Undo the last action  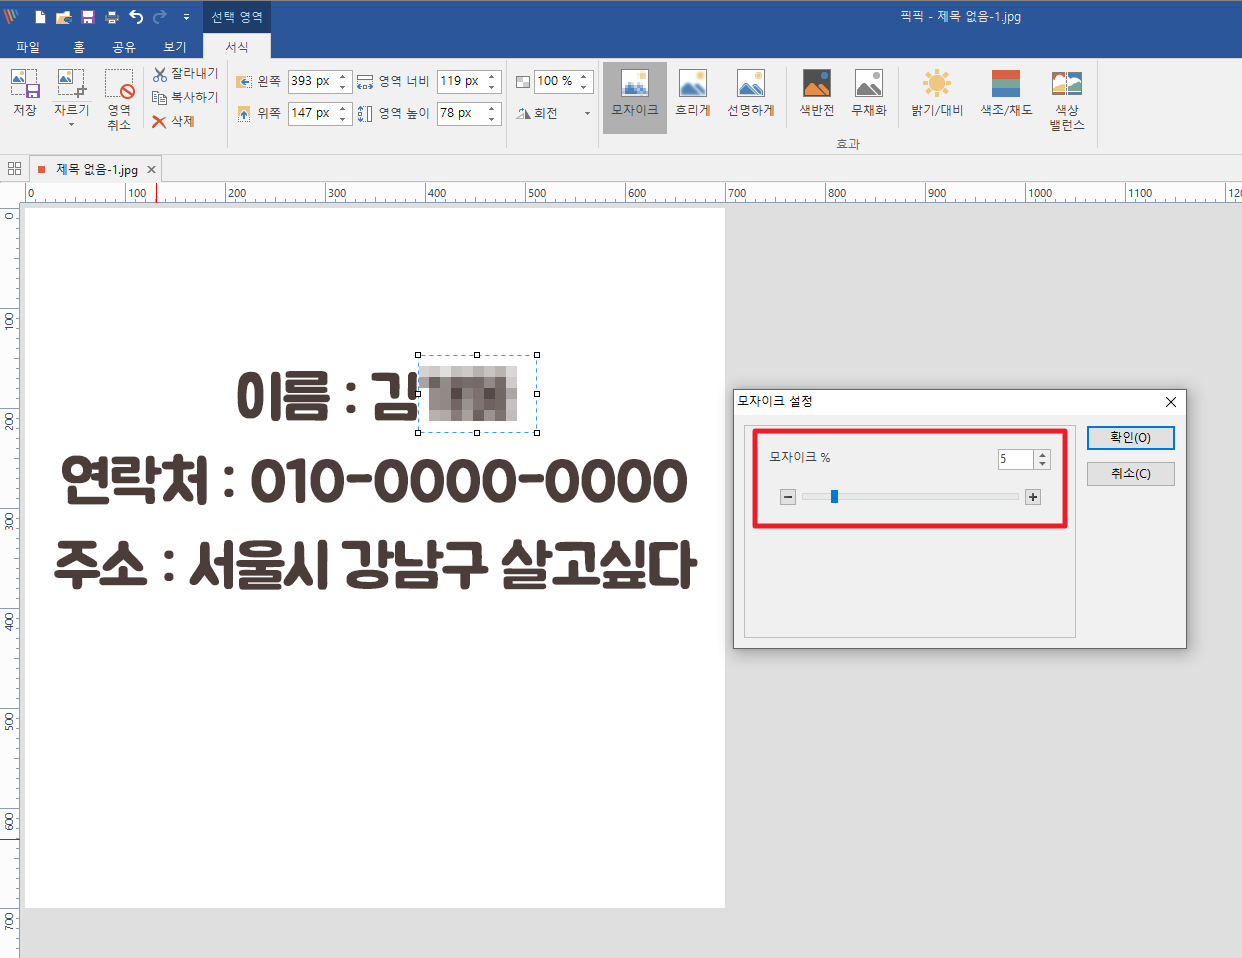coord(136,17)
